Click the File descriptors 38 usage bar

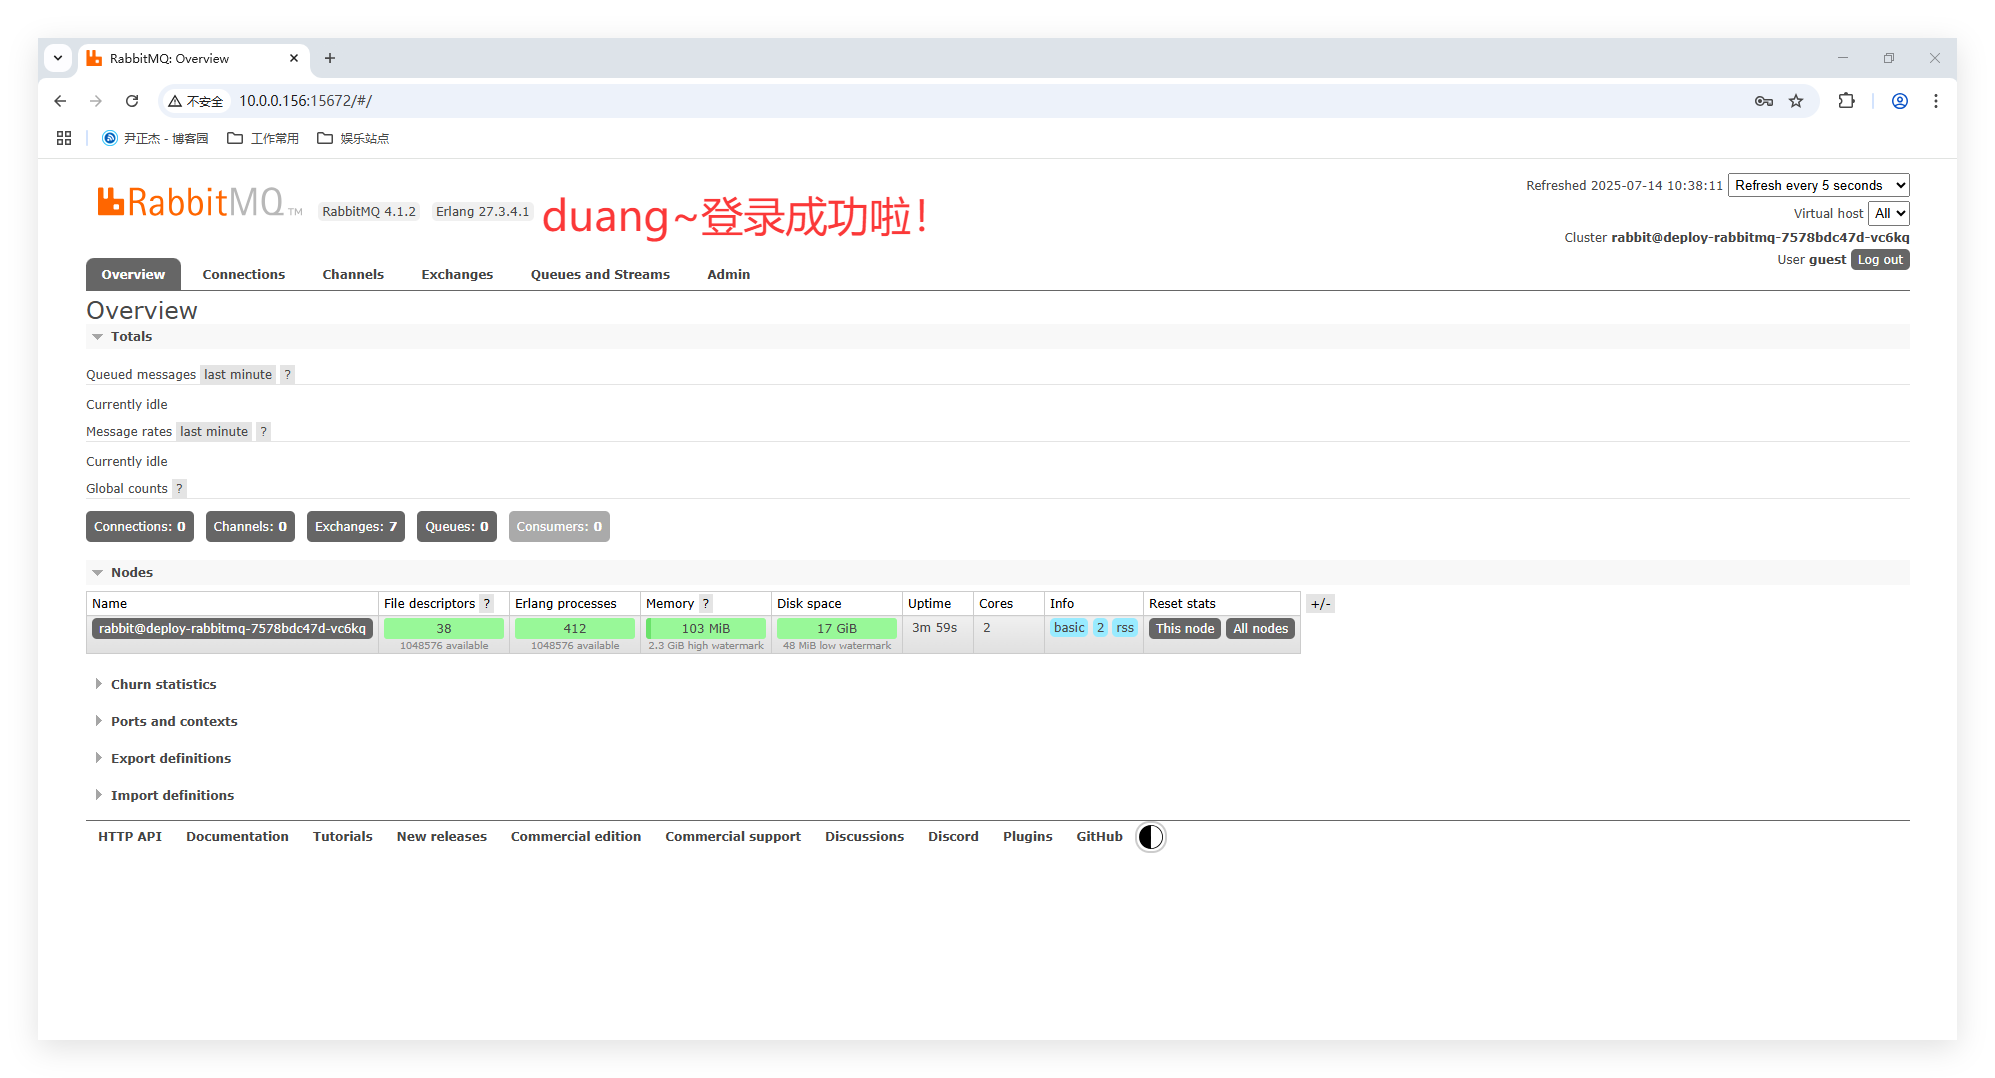(x=444, y=629)
